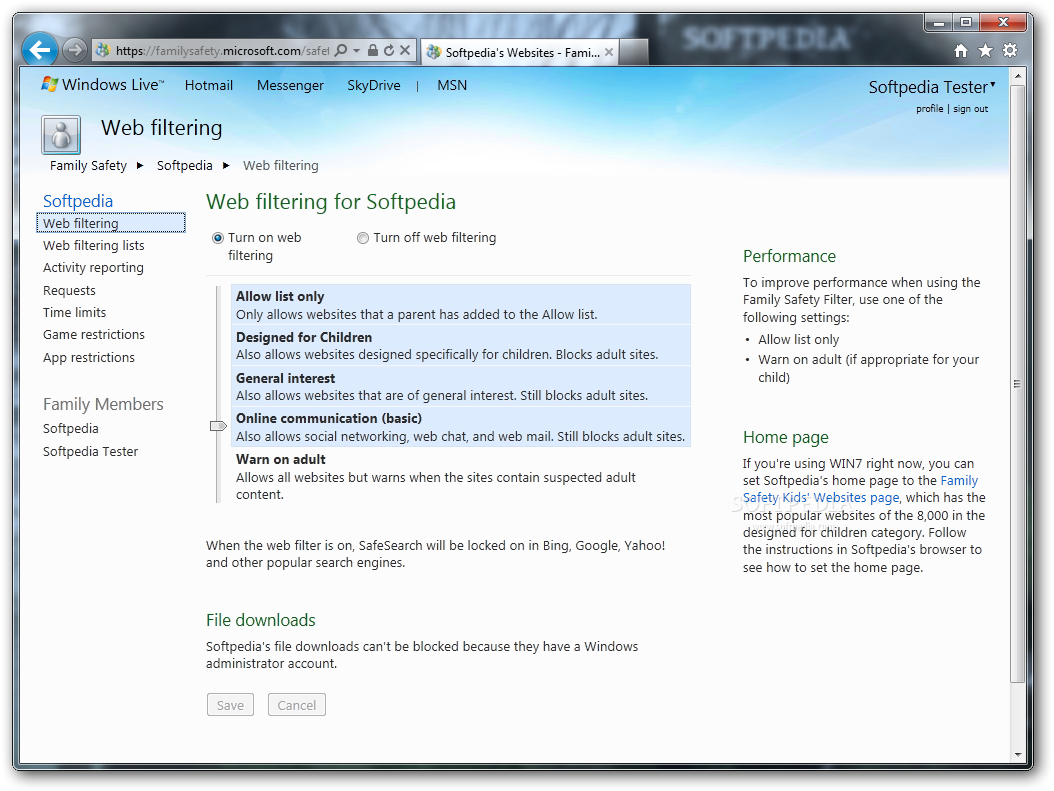
Task: Open MSN from the top menu
Action: pyautogui.click(x=452, y=85)
